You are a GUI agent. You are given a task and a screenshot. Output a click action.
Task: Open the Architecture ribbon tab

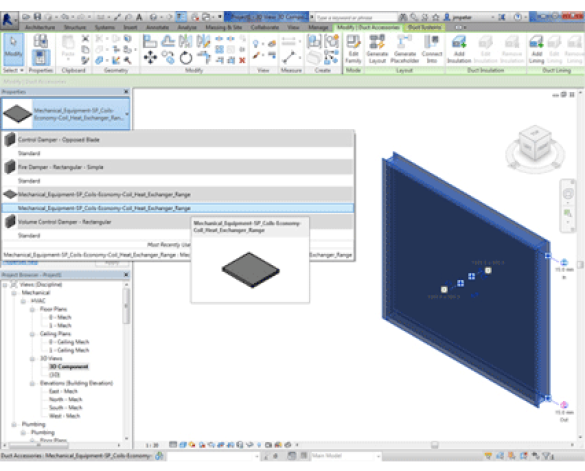click(40, 27)
